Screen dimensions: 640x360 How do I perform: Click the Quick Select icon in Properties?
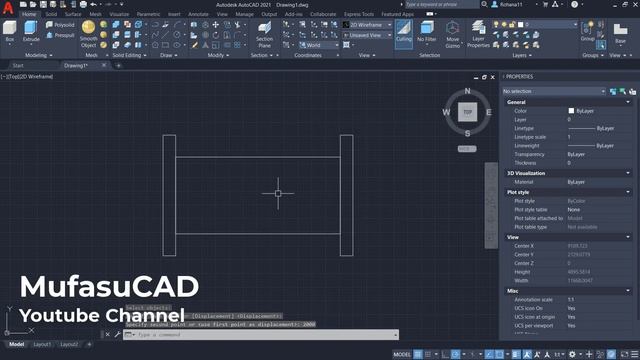632,91
